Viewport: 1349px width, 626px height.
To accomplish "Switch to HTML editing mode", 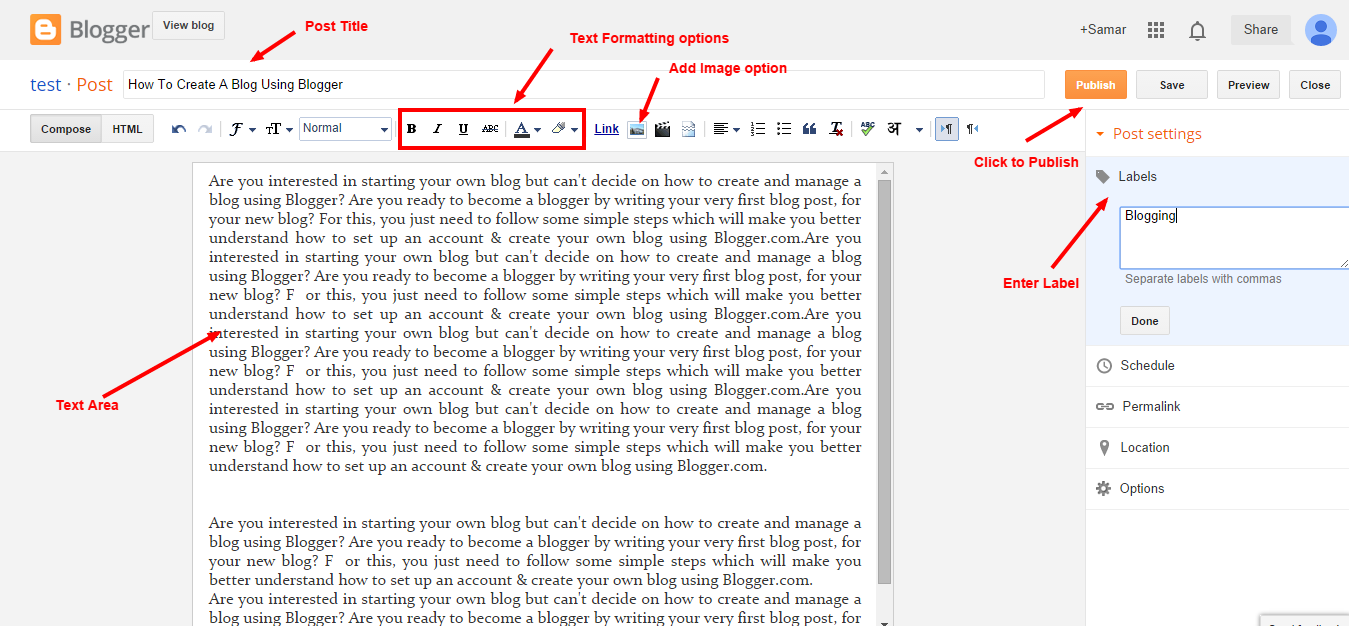I will [127, 129].
